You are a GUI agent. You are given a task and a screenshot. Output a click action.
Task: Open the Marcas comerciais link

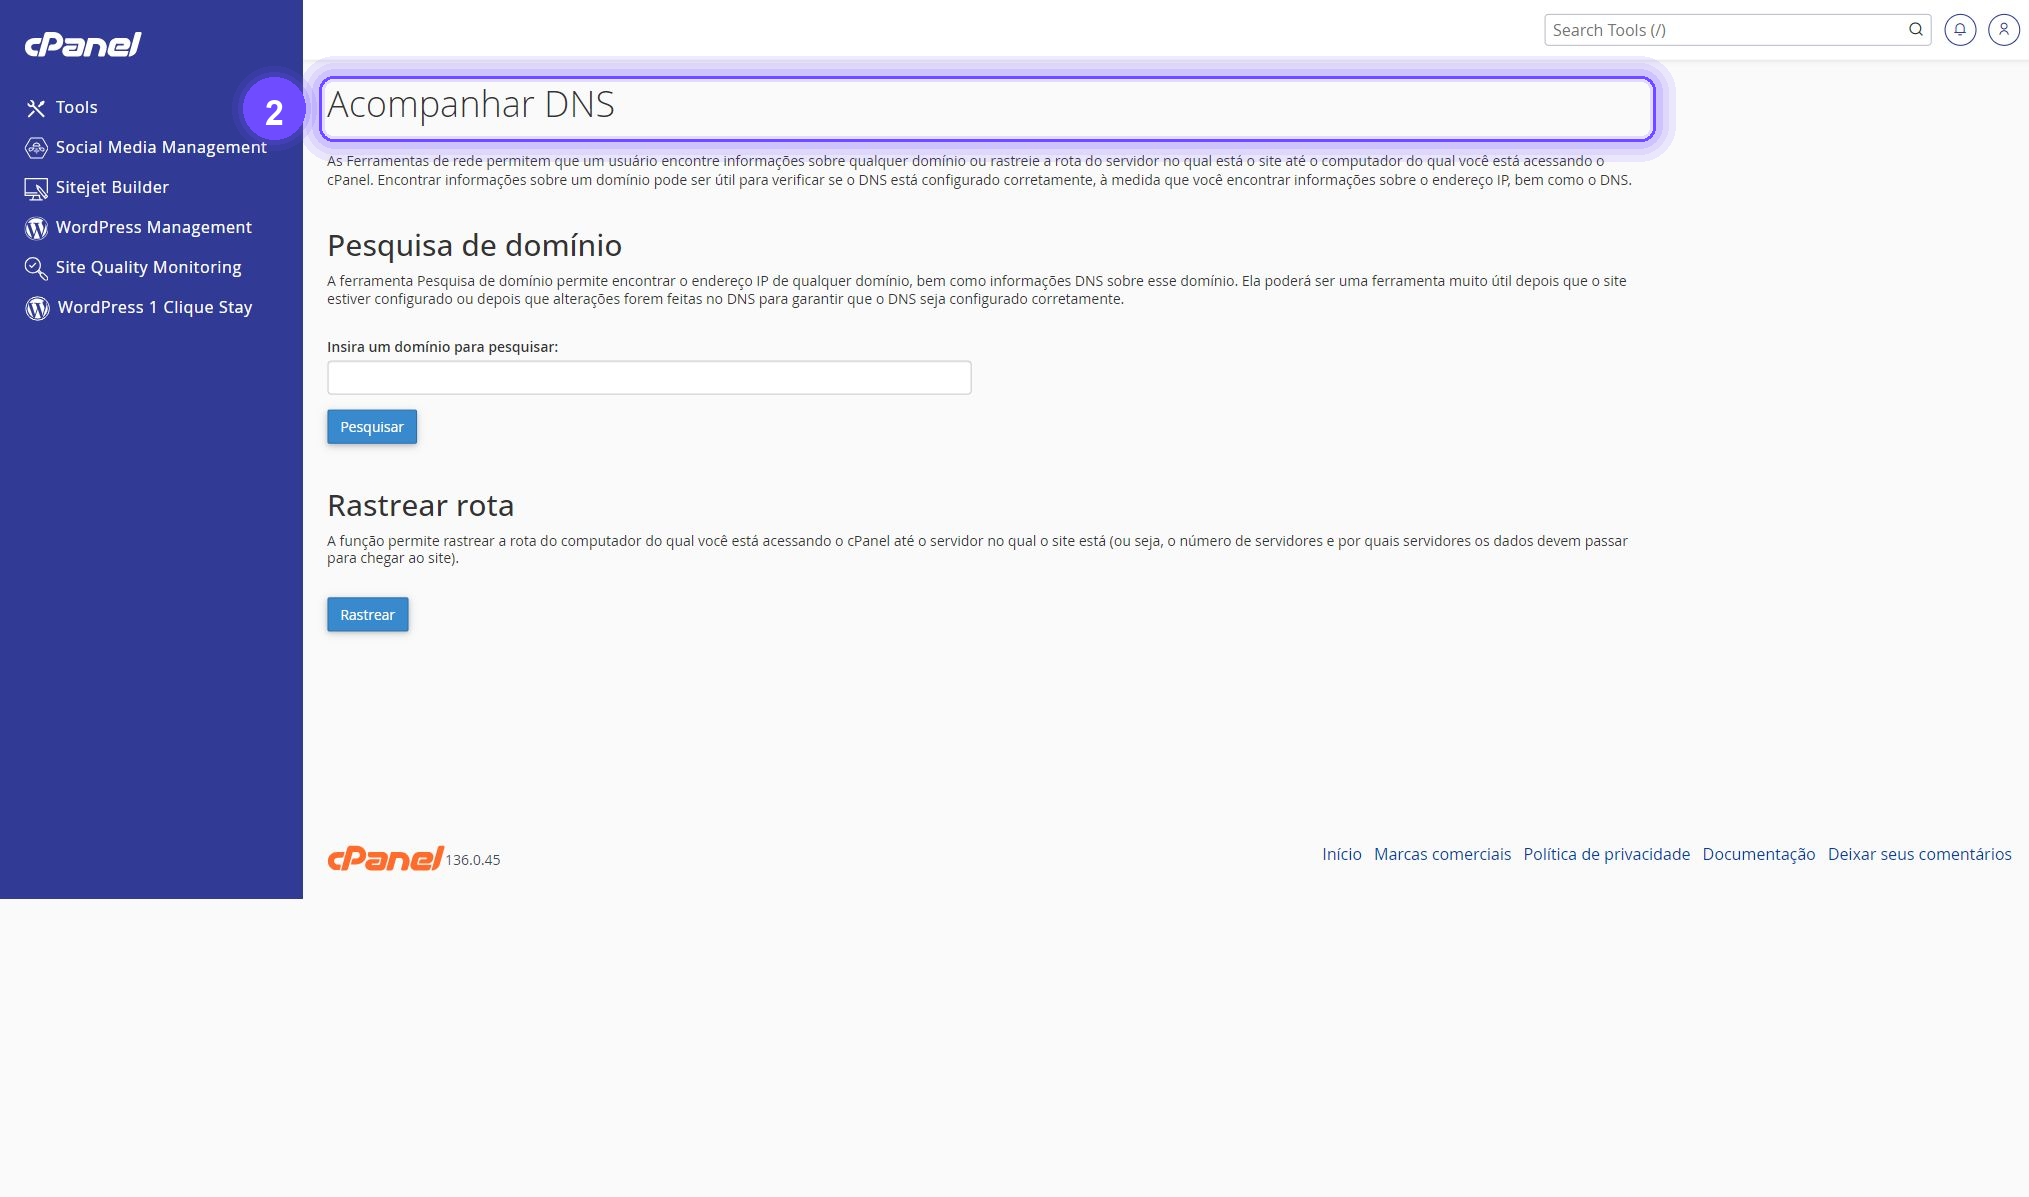(1442, 854)
